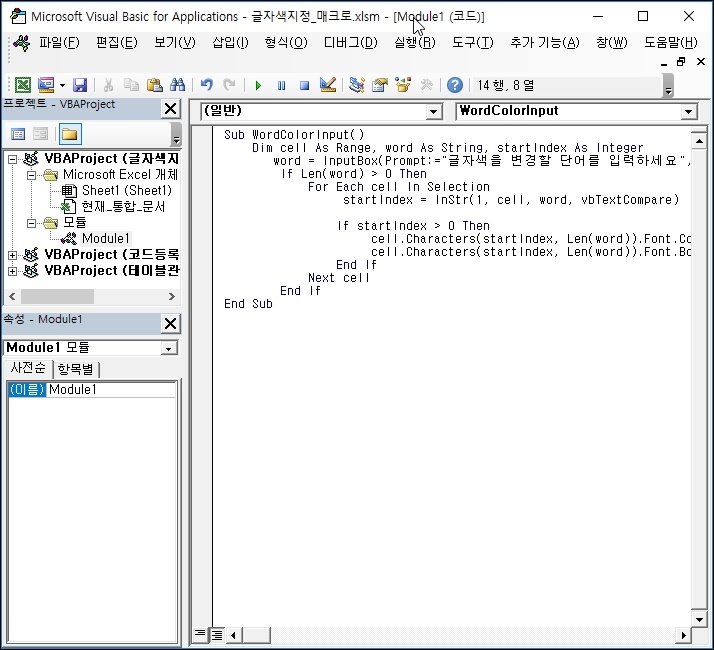Select Module1 in the project tree

106,238
